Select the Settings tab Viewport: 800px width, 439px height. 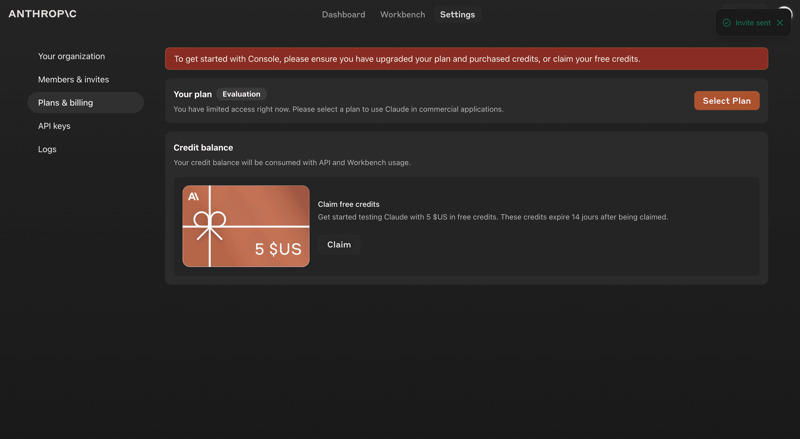pyautogui.click(x=457, y=14)
